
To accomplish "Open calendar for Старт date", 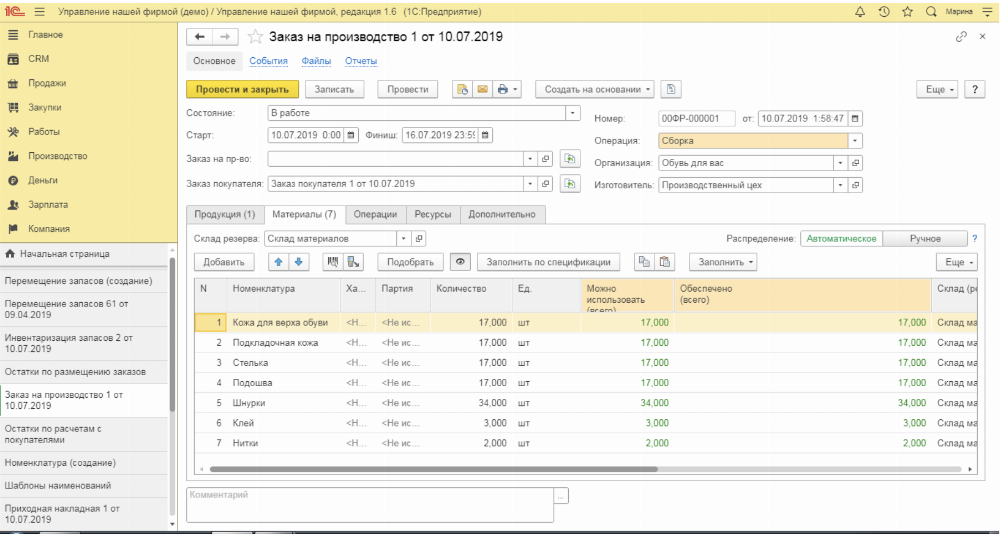I will [x=351, y=135].
